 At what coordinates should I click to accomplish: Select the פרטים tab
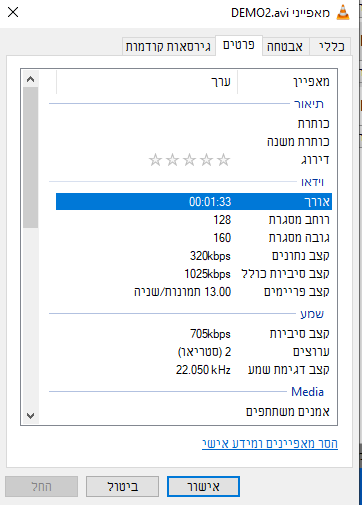(239, 45)
